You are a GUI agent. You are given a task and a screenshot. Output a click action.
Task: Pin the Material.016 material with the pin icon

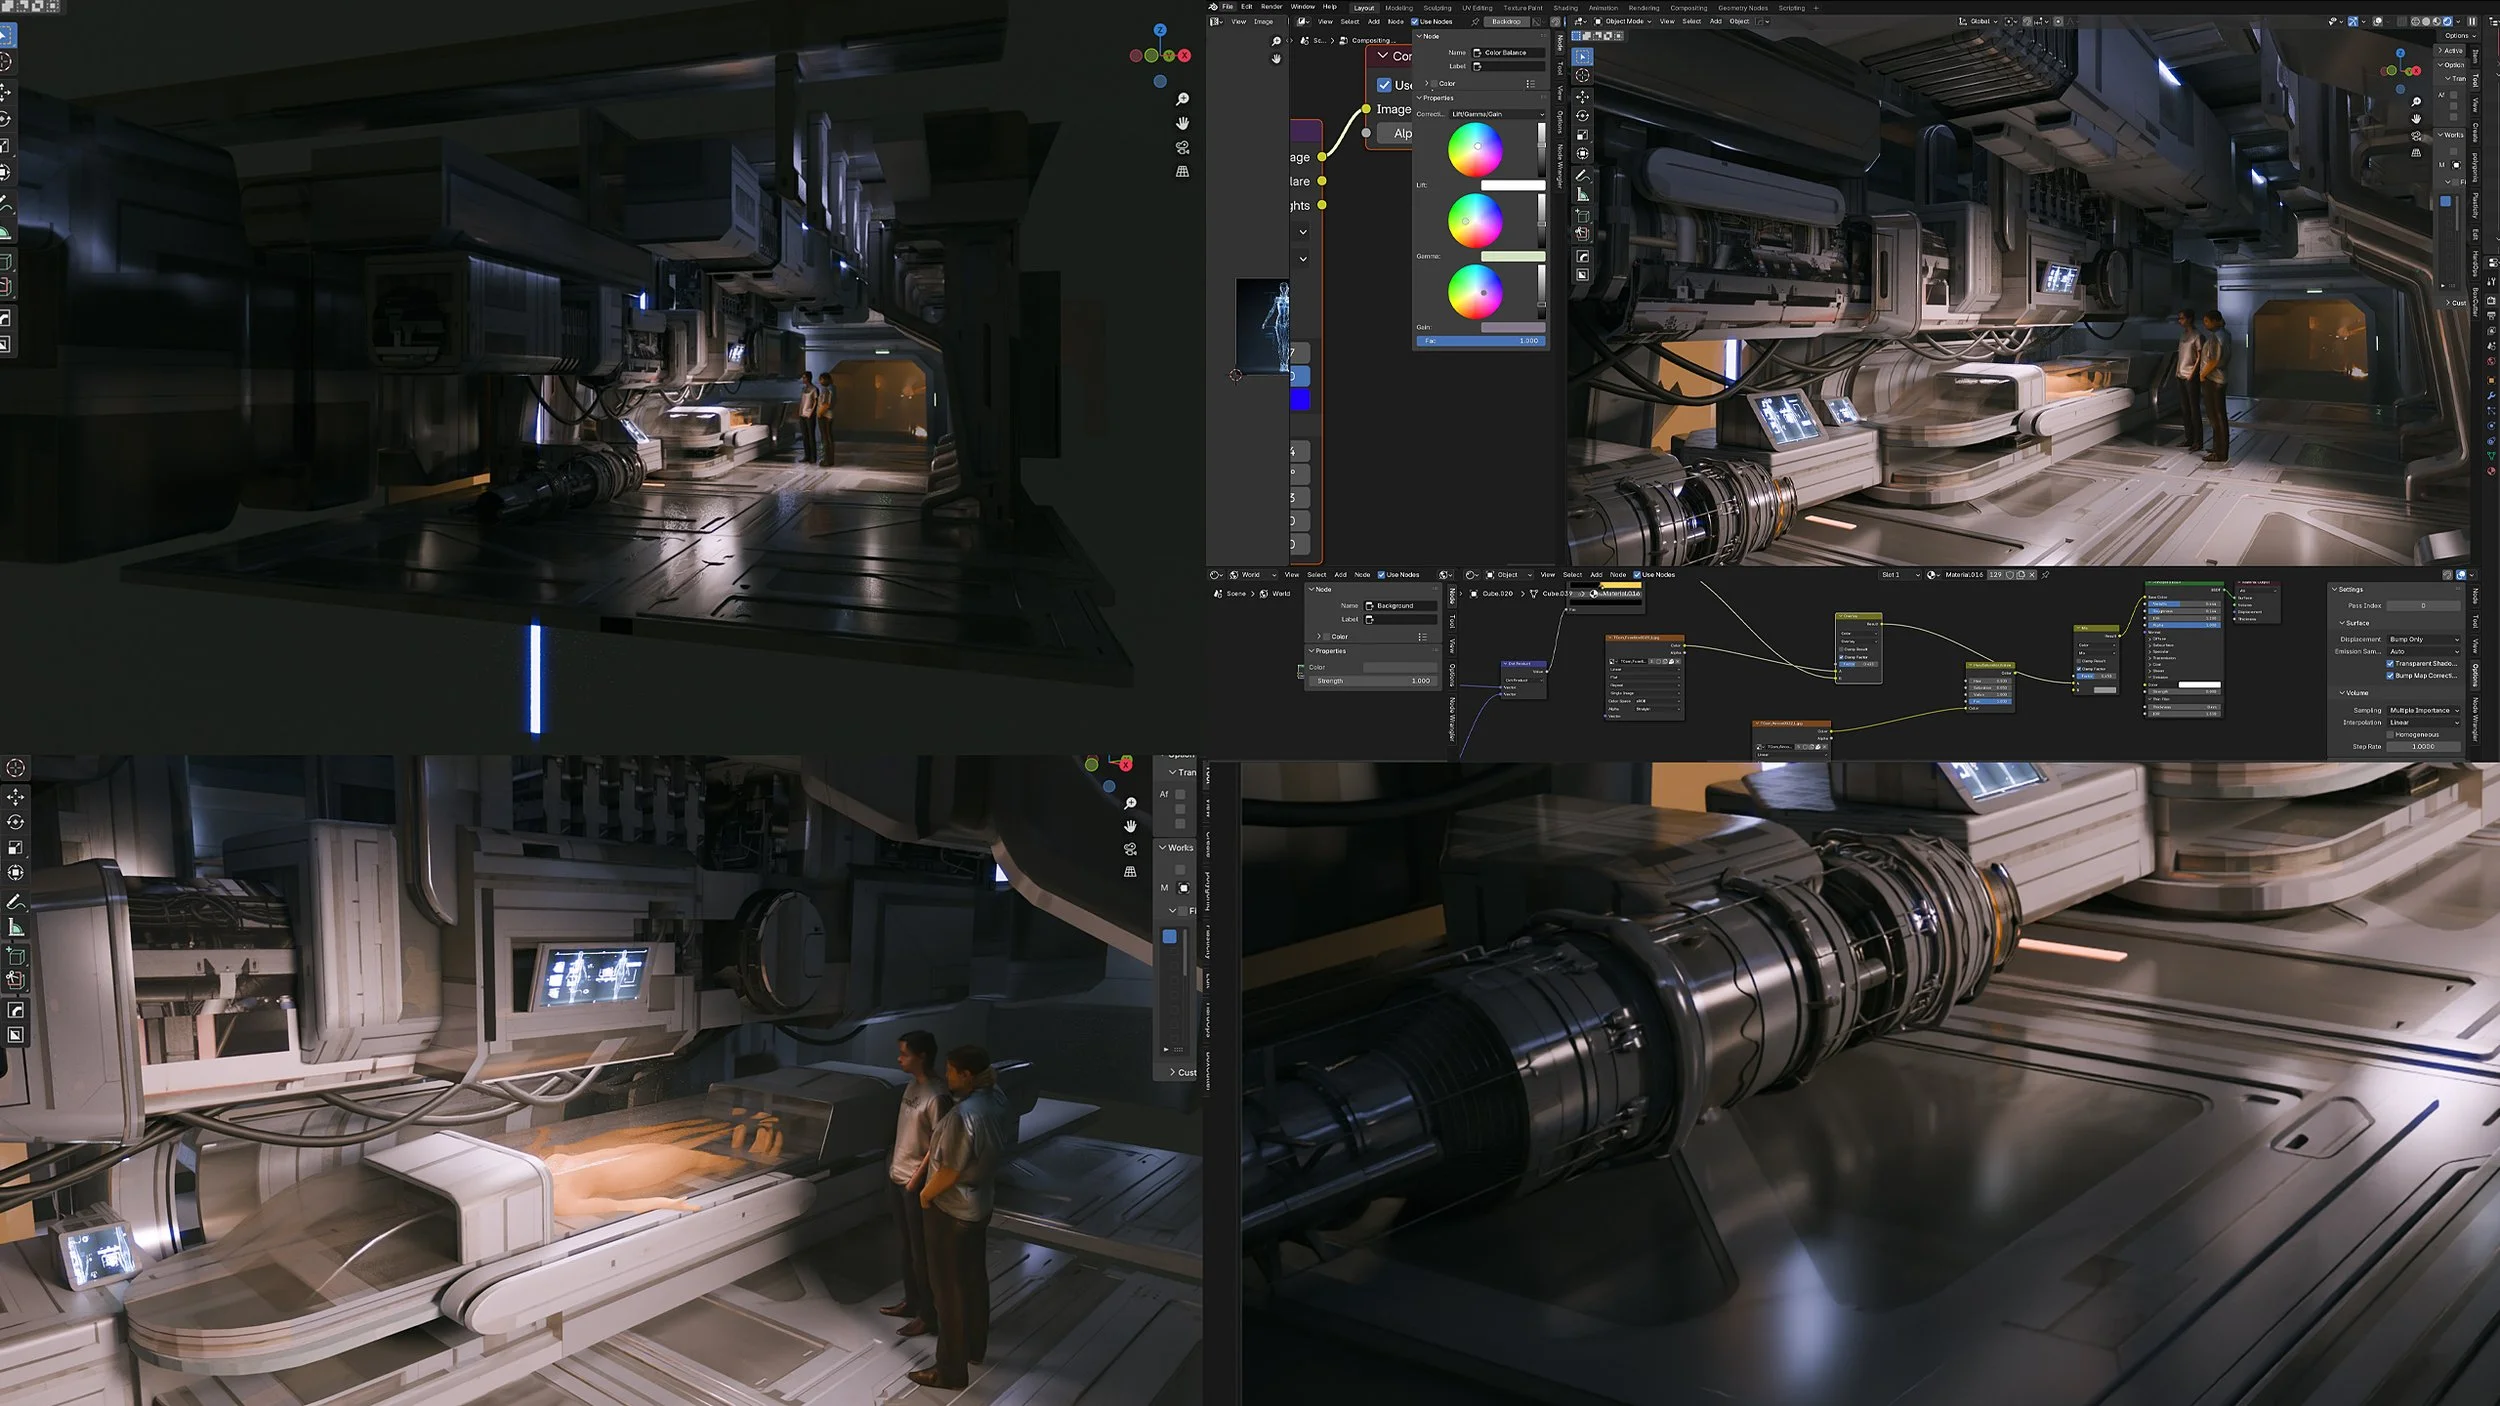(x=2045, y=575)
